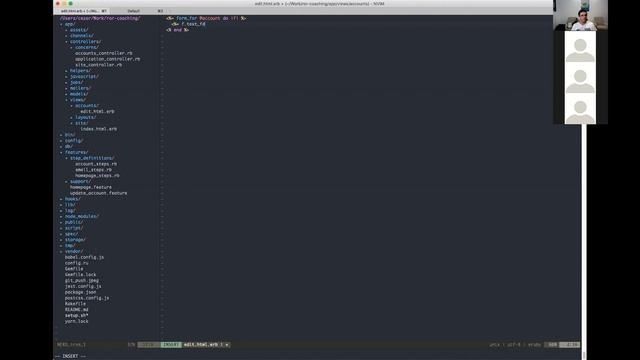This screenshot has width=640, height=360.
Task: Expand the helpers/ folder
Action: 80,71
